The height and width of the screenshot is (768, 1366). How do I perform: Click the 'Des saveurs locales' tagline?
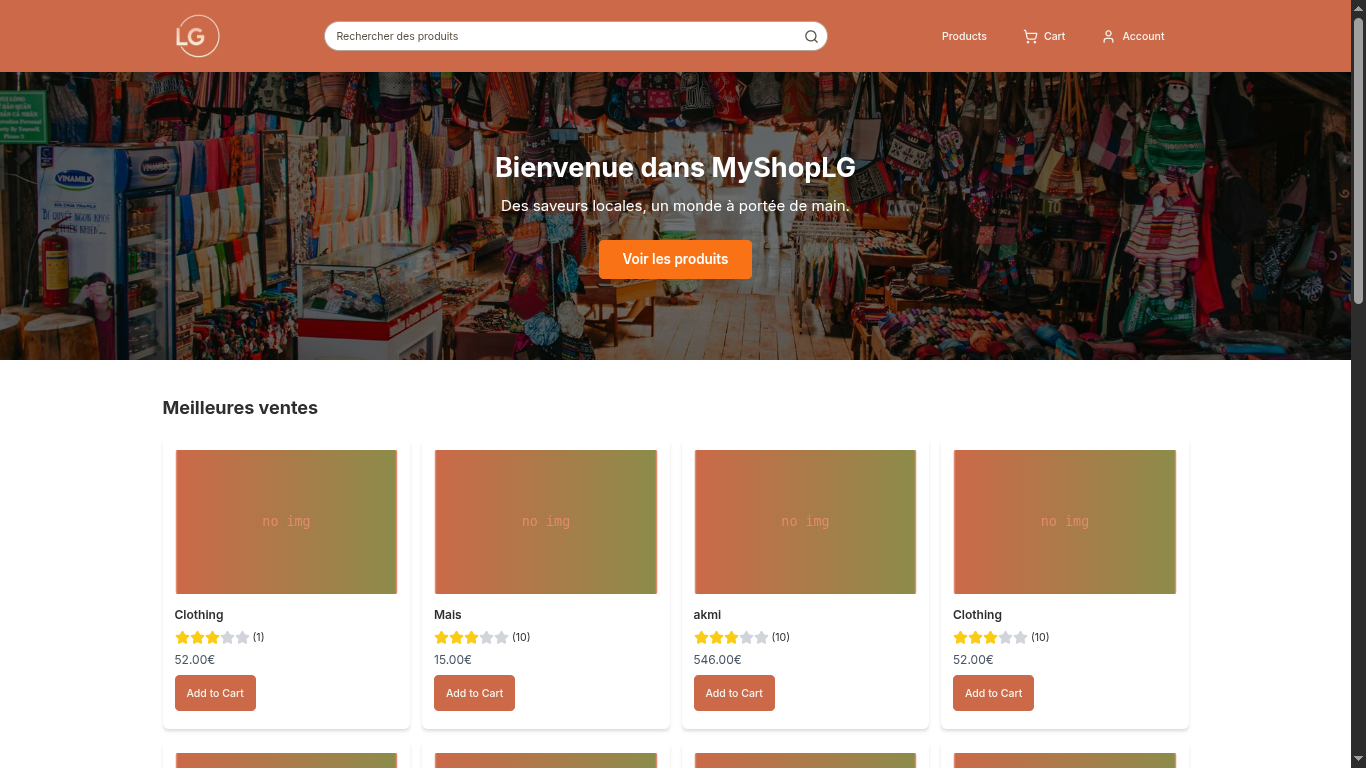[675, 206]
